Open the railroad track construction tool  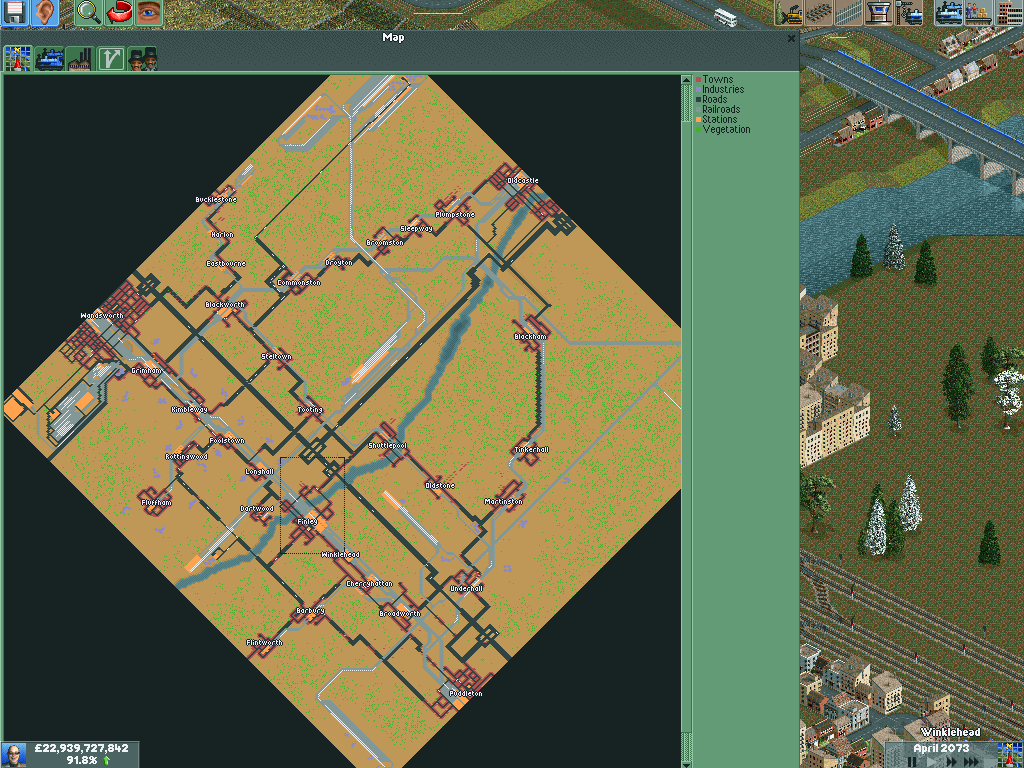pyautogui.click(x=819, y=12)
